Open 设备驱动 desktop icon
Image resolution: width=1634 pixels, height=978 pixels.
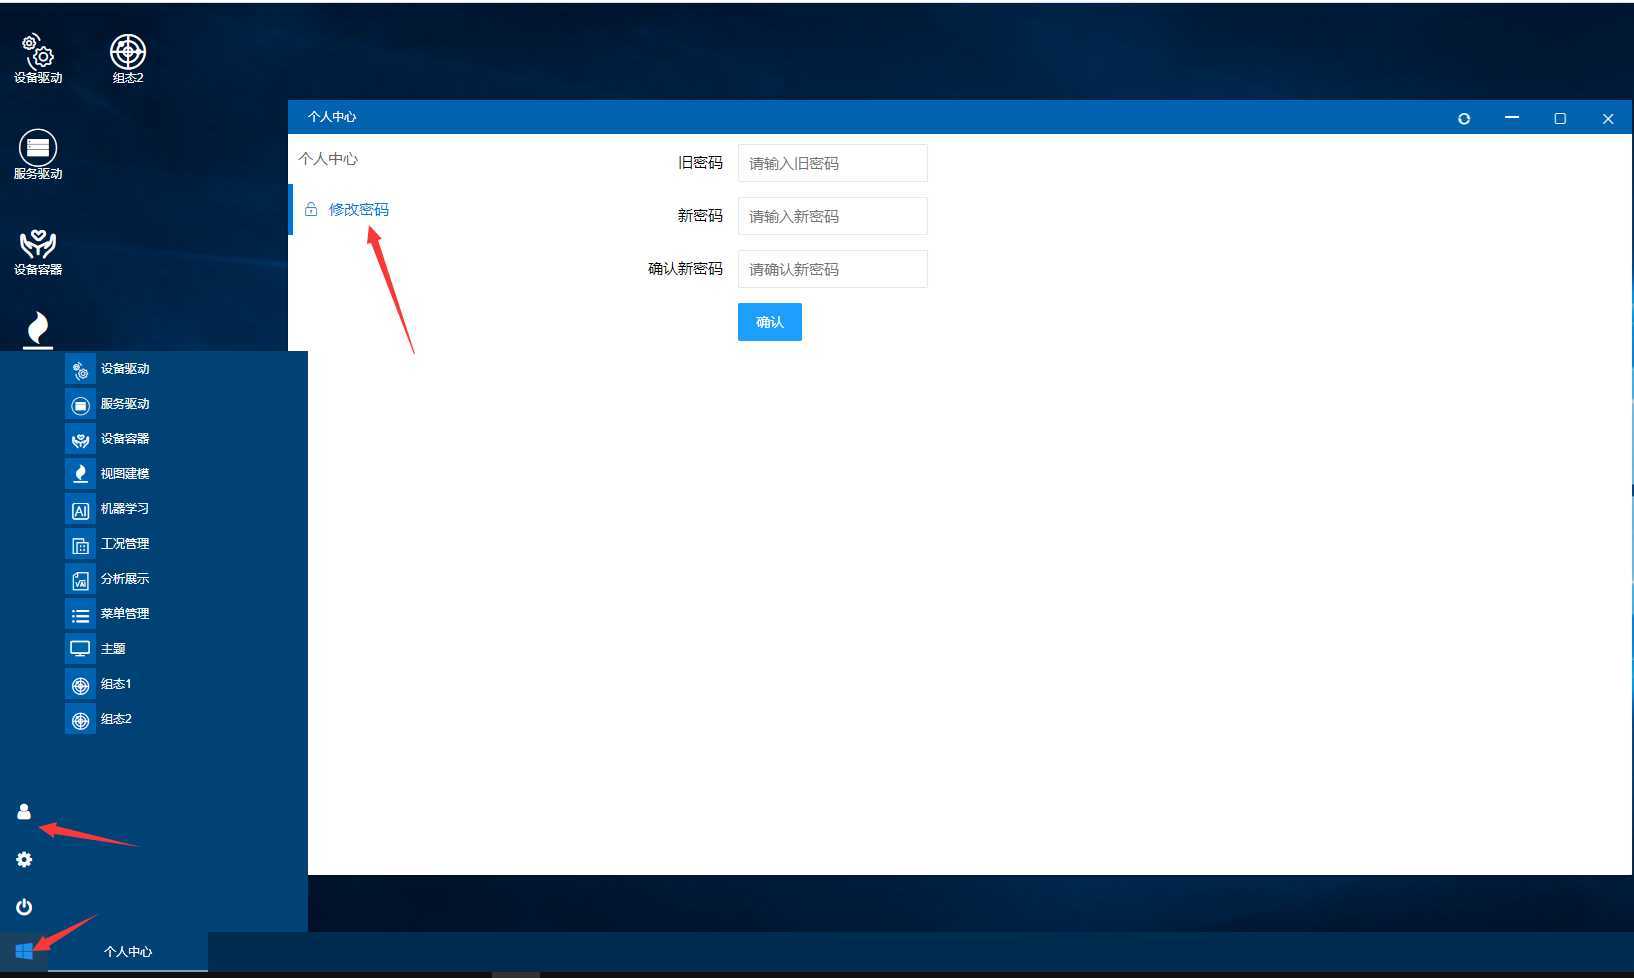tap(38, 58)
